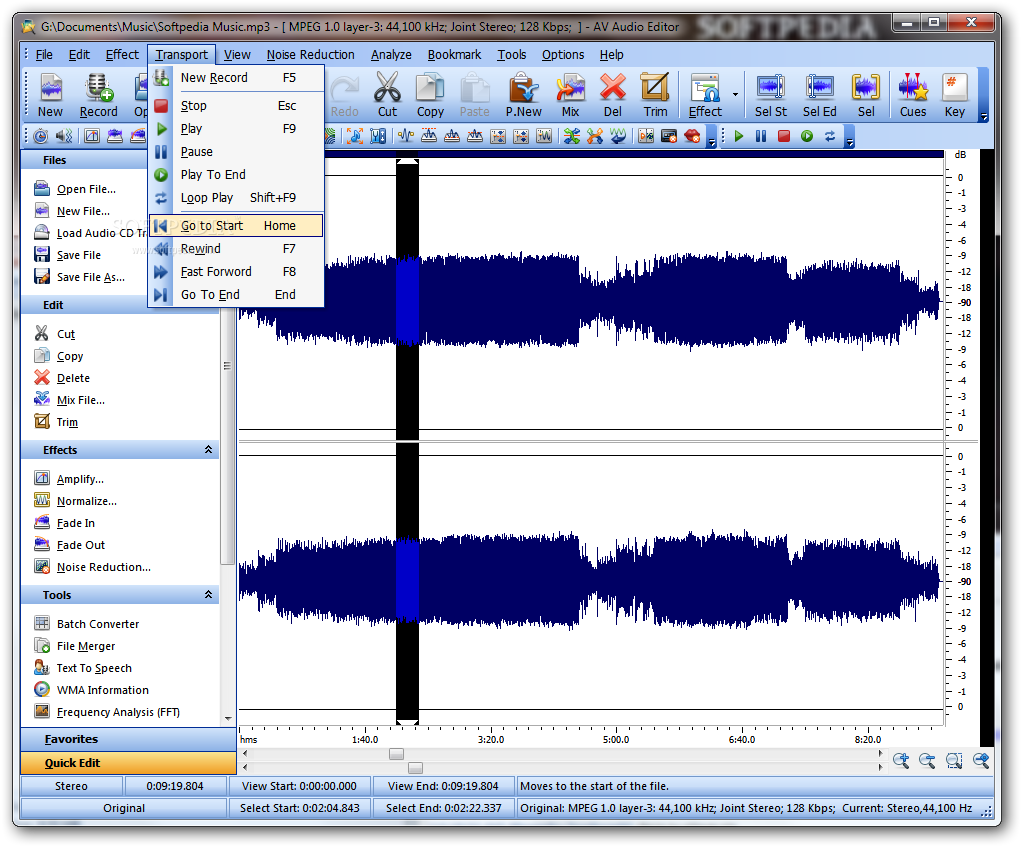This screenshot has height=847, width=1022.
Task: Choose Rewind from Transport menu
Action: click(236, 249)
